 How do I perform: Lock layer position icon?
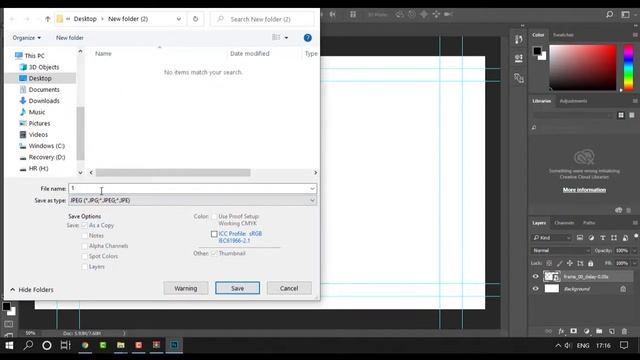coord(569,263)
